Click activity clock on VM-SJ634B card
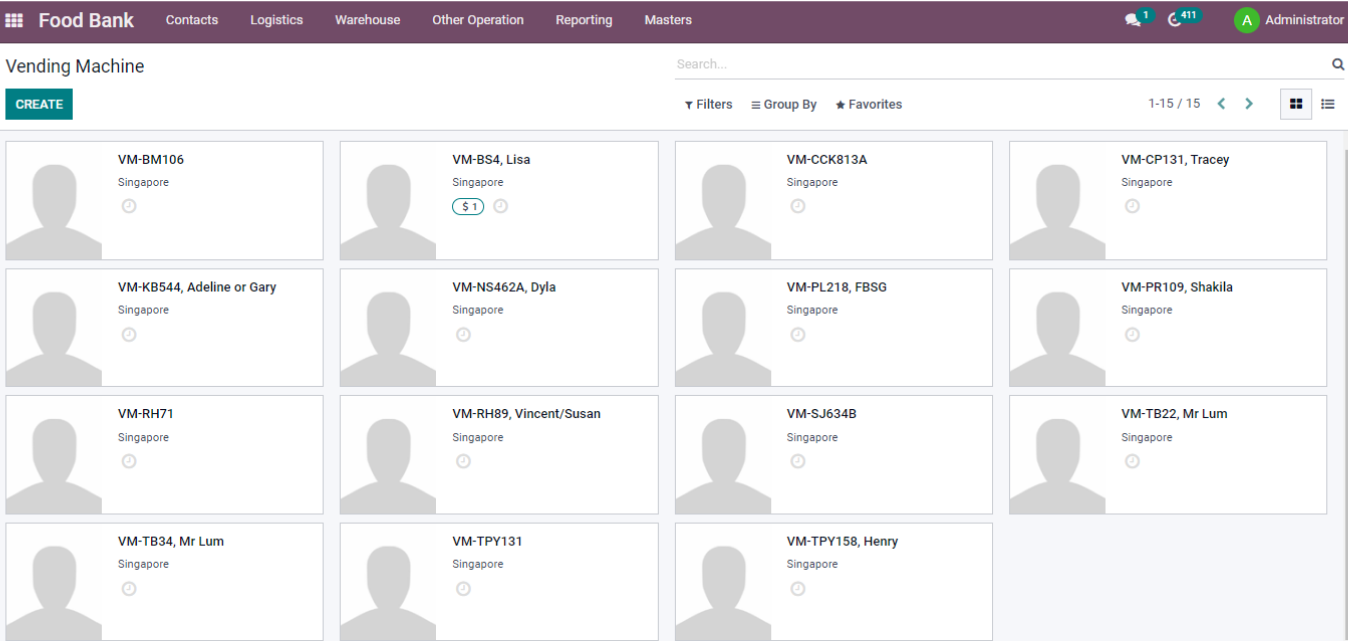Image resolution: width=1348 pixels, height=641 pixels. 798,461
